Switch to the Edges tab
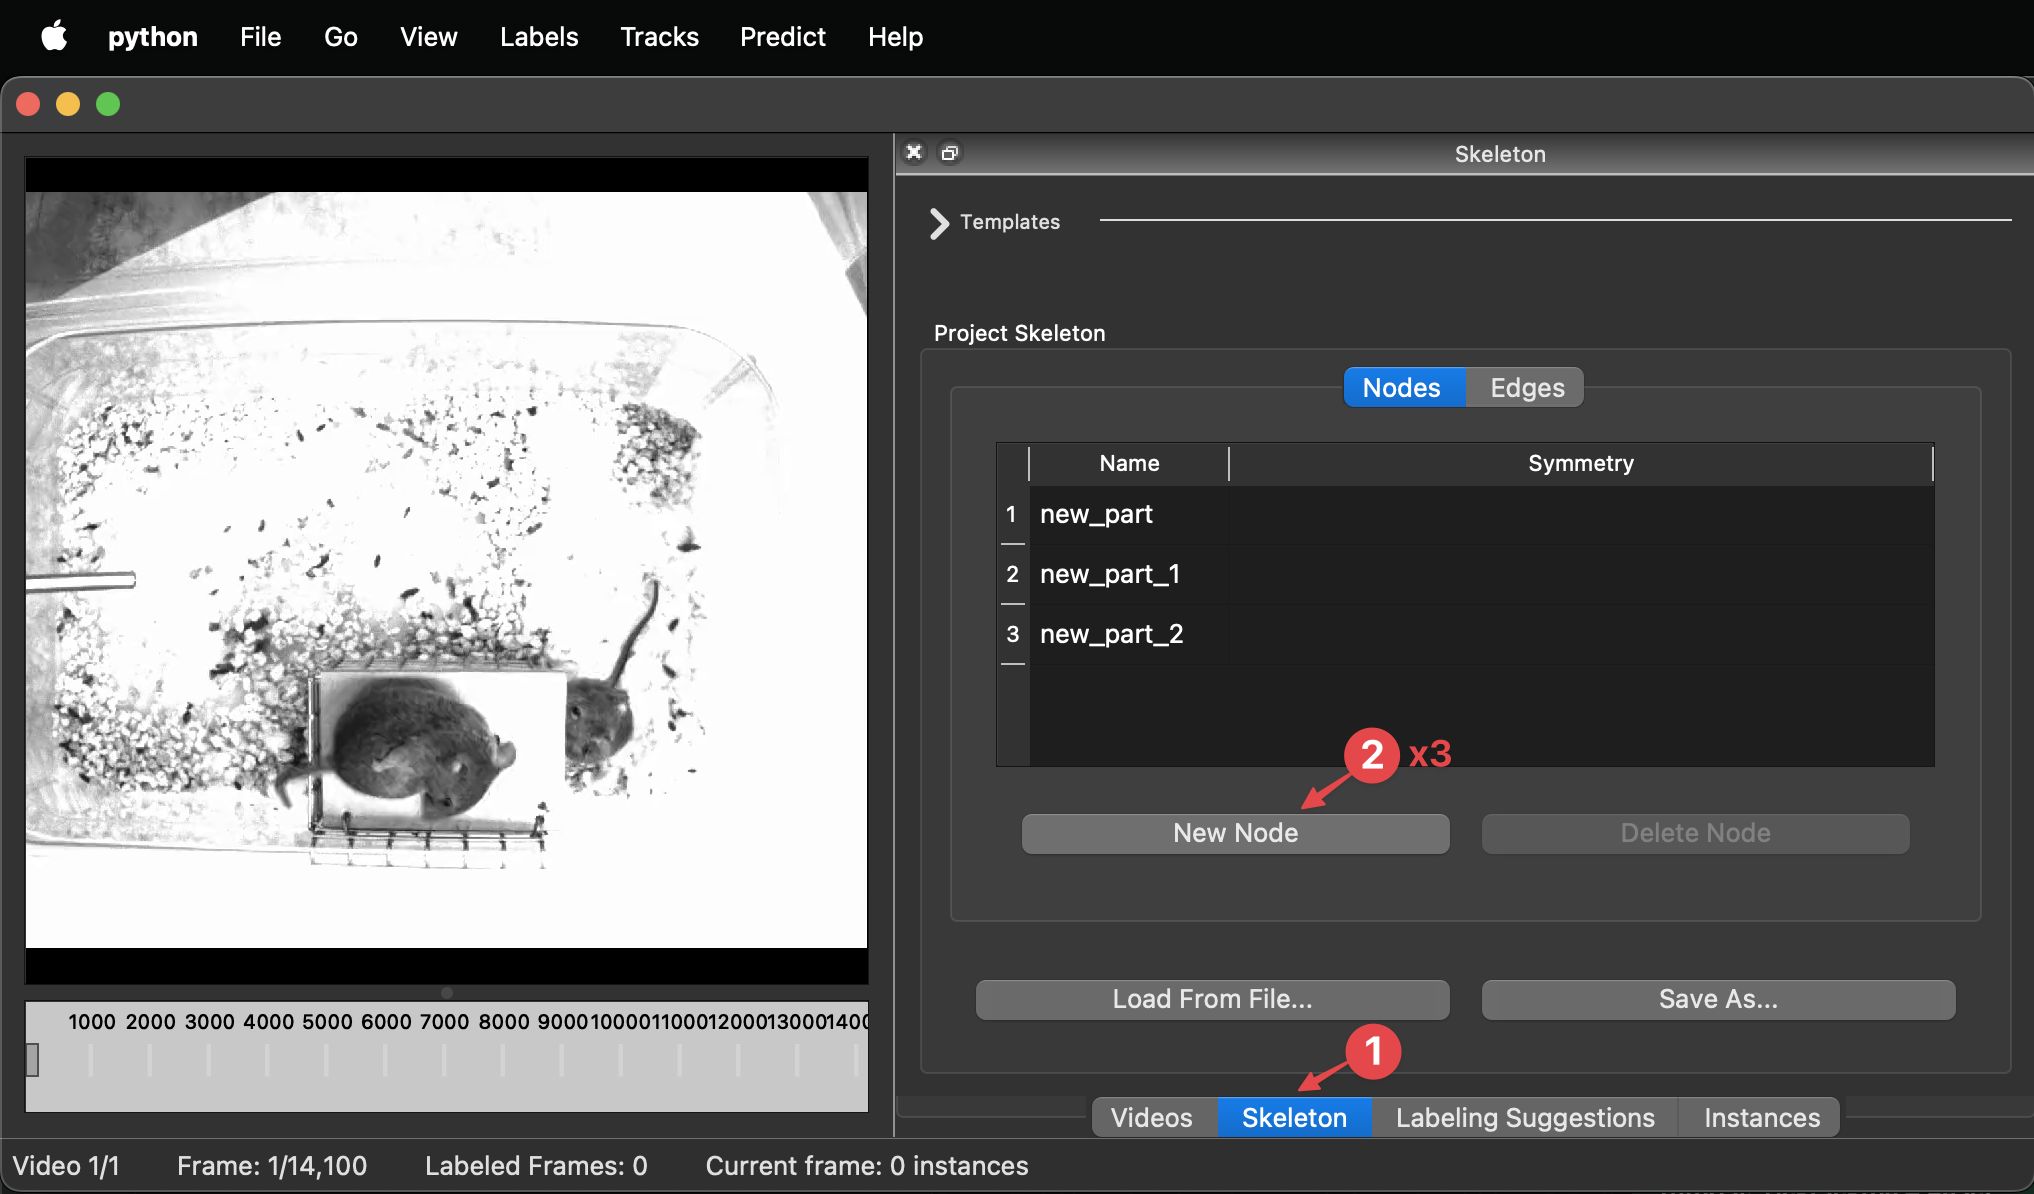Viewport: 2034px width, 1194px height. click(1526, 388)
